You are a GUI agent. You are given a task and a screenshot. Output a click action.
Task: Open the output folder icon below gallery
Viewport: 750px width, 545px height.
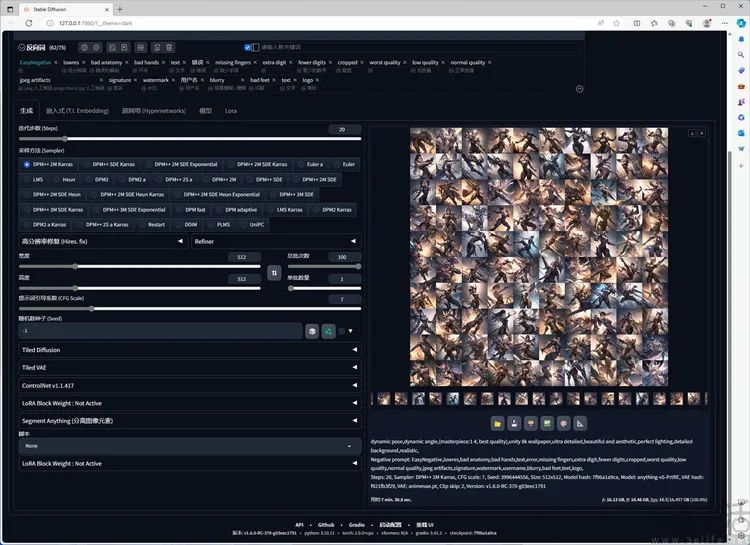497,423
